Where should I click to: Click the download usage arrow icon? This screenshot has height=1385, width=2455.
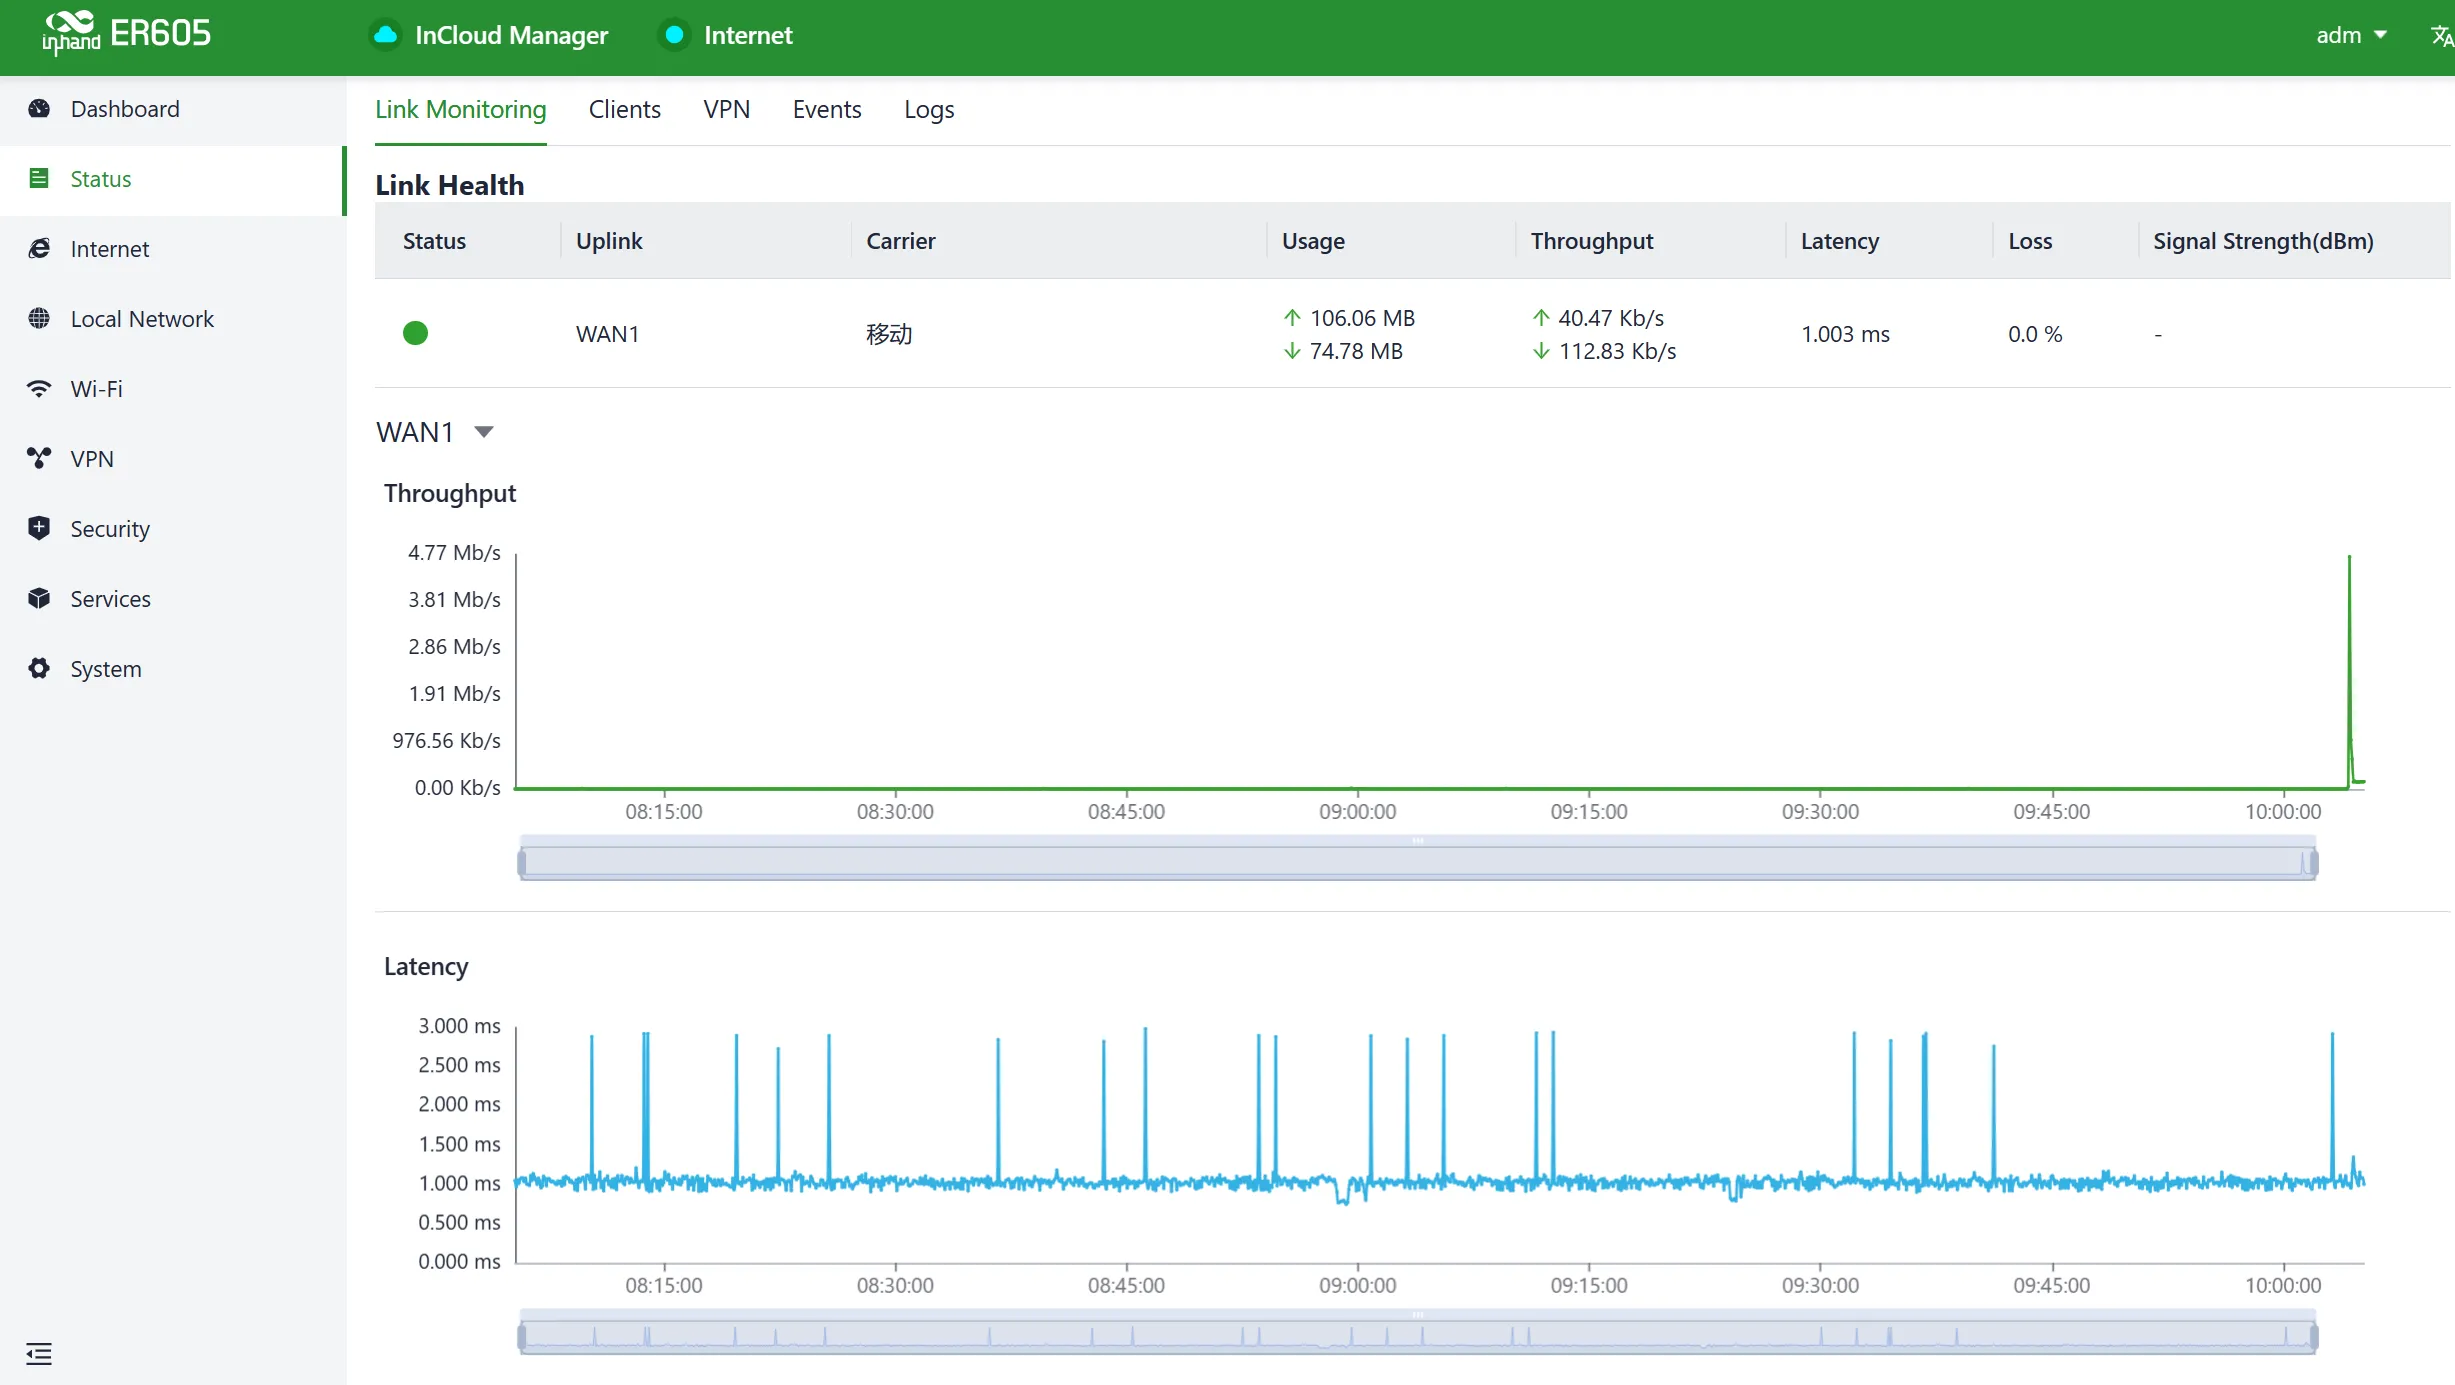click(x=1292, y=351)
